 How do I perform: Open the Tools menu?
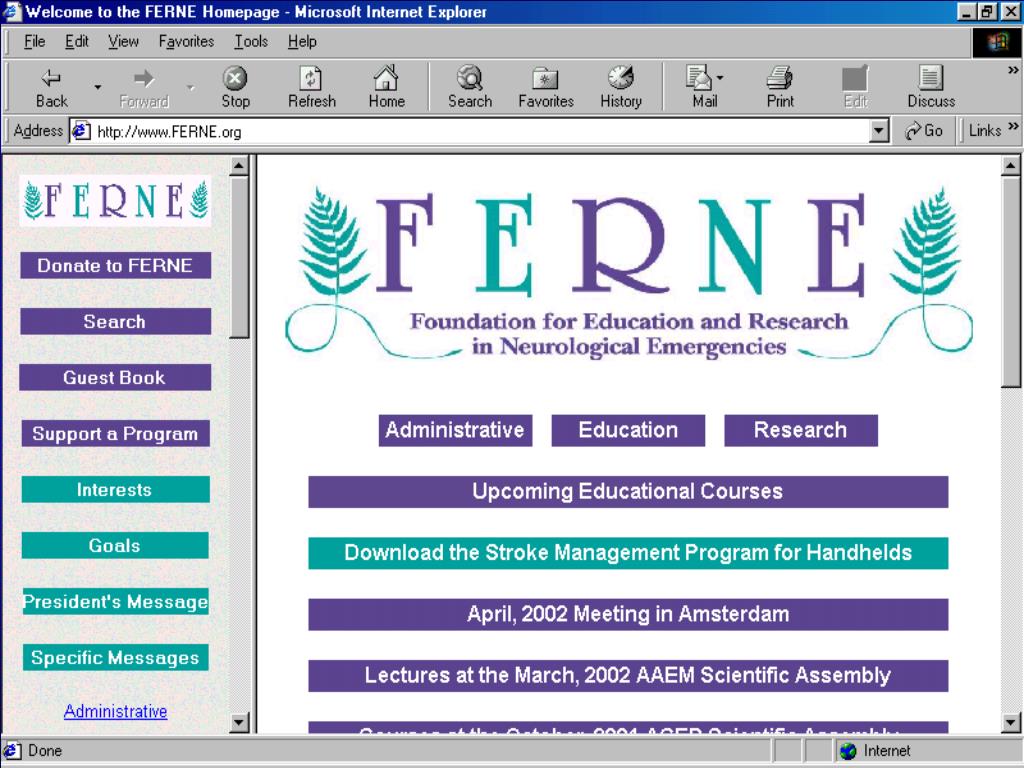point(251,42)
